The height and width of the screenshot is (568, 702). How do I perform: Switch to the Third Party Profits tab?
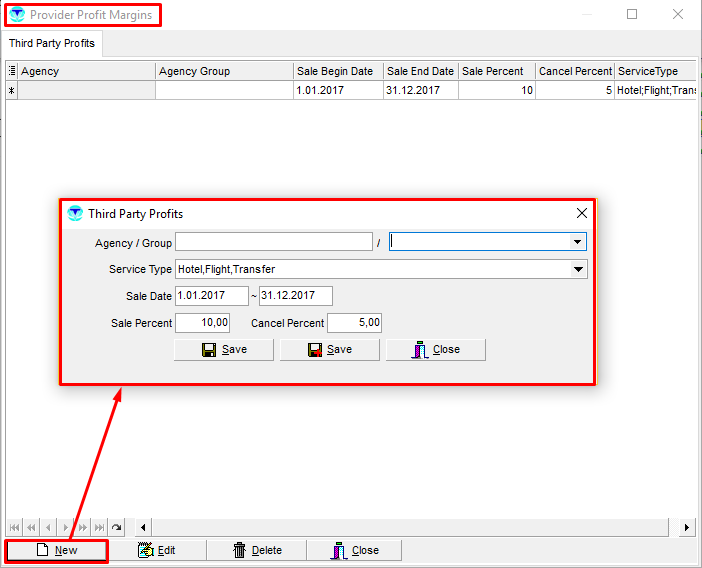pos(51,44)
